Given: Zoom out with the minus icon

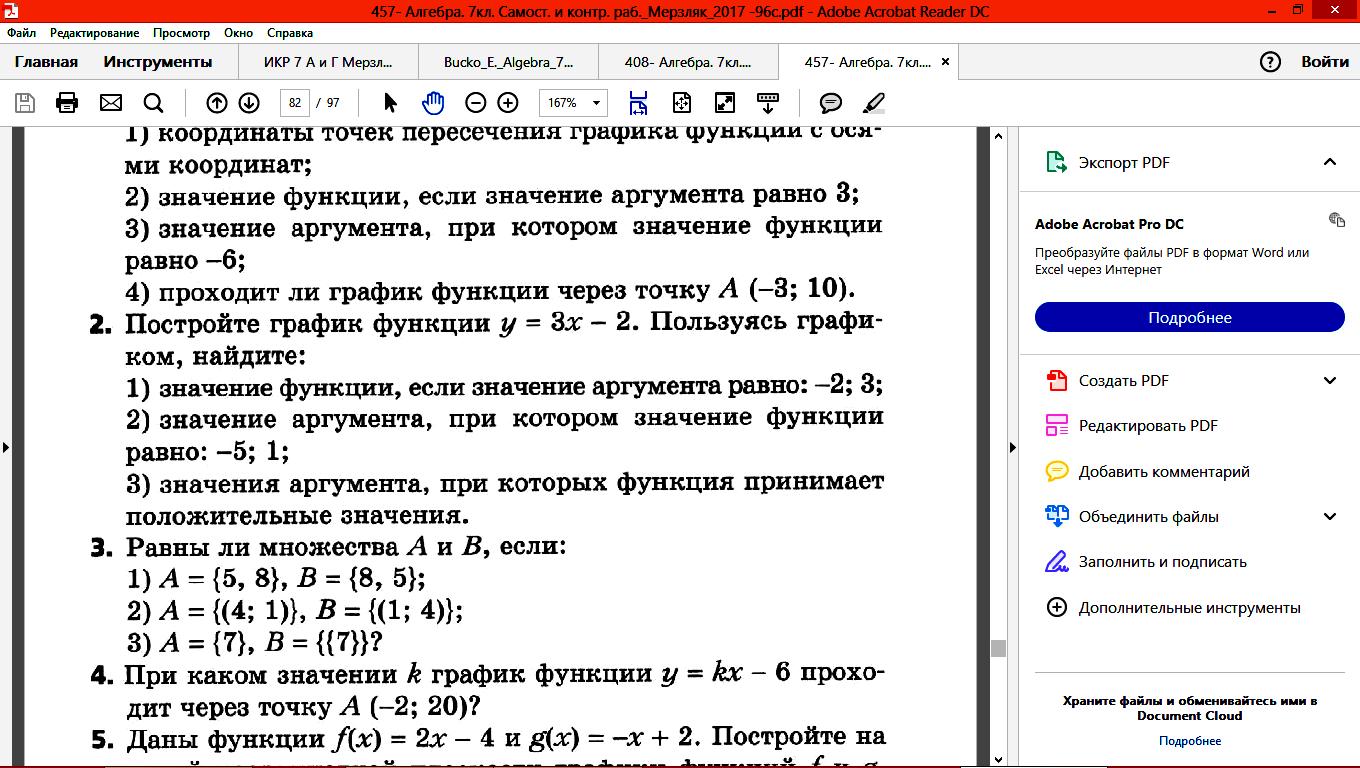Looking at the screenshot, I should (x=476, y=103).
